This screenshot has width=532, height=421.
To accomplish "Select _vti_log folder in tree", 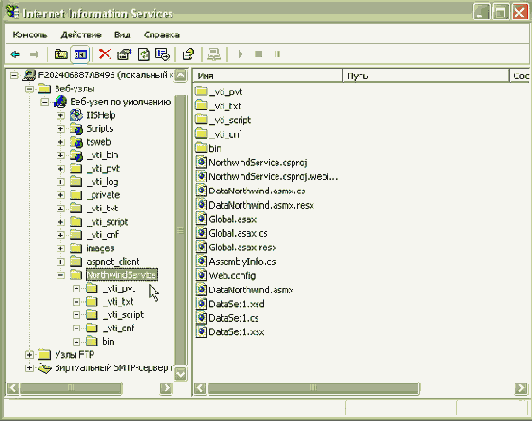I will [x=103, y=182].
